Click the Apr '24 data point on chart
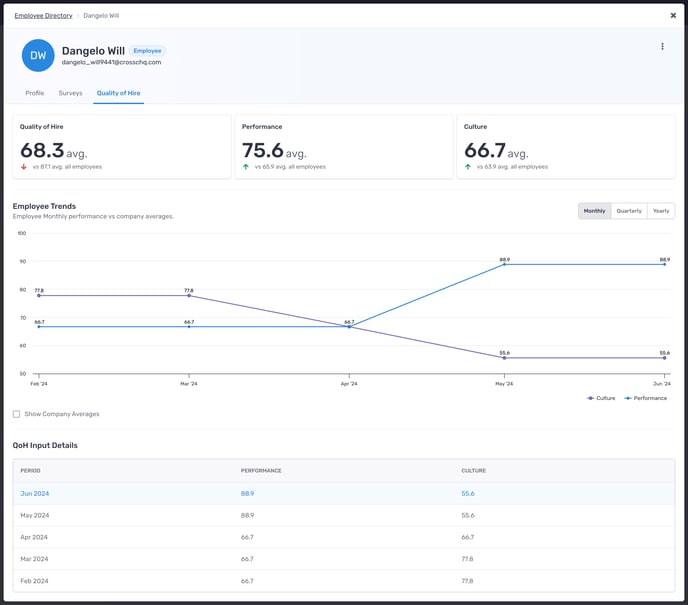 point(349,327)
